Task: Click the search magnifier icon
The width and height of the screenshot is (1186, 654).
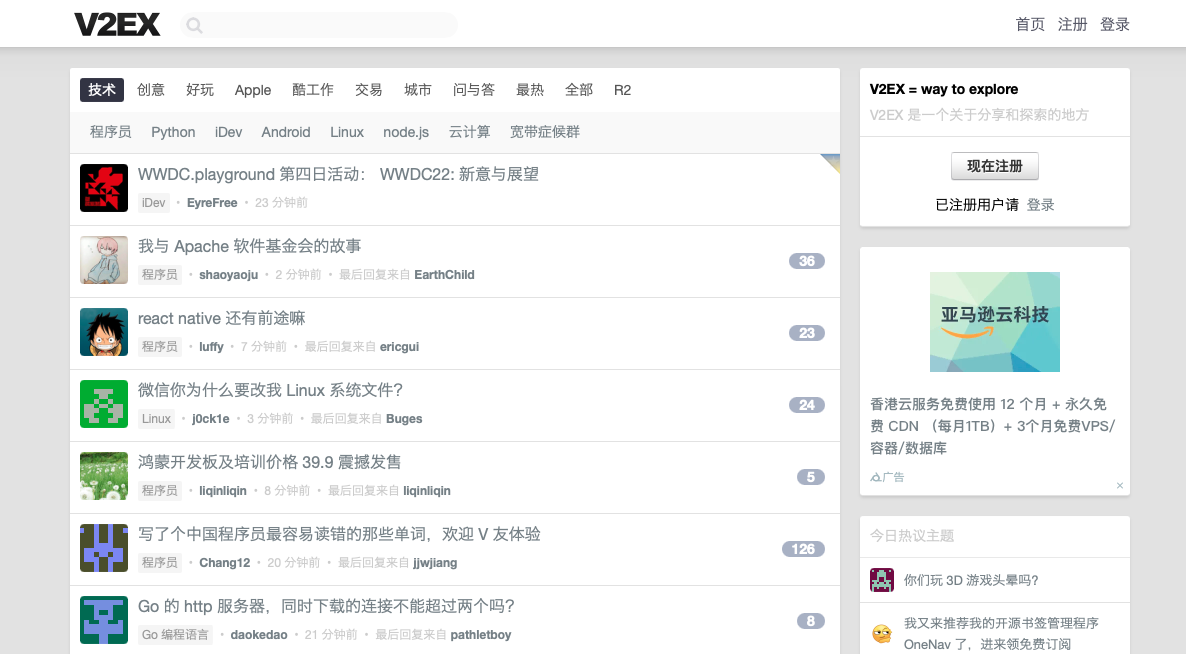Action: 194,25
